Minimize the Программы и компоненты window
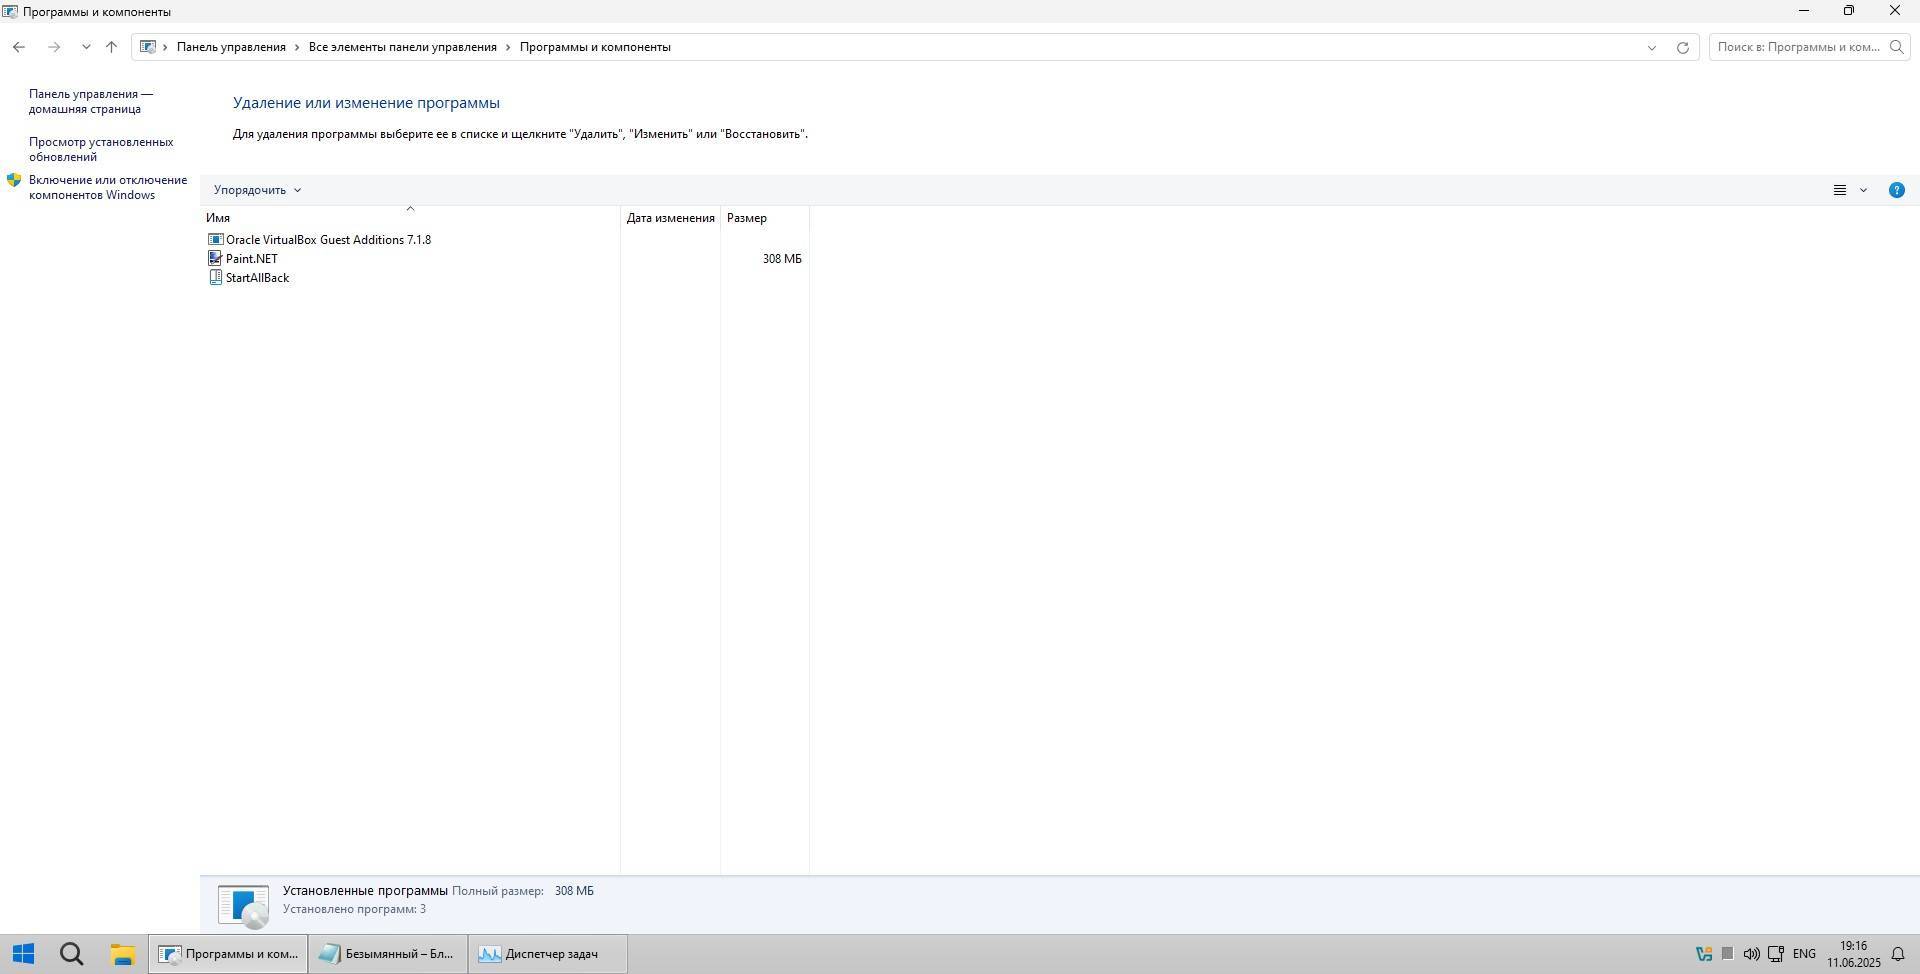This screenshot has width=1920, height=974. [x=1804, y=11]
